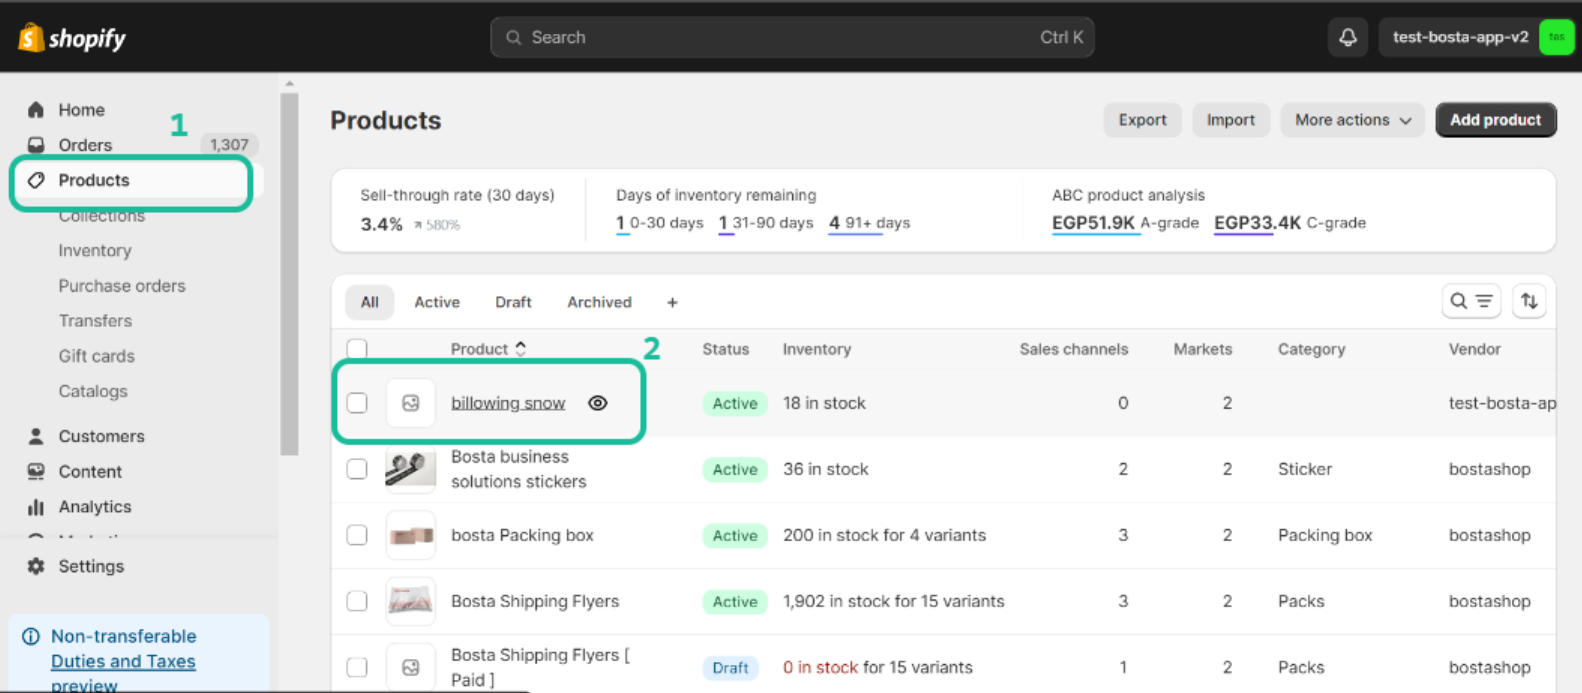Open Gift cards in the sidebar
The height and width of the screenshot is (693, 1582).
click(x=96, y=355)
